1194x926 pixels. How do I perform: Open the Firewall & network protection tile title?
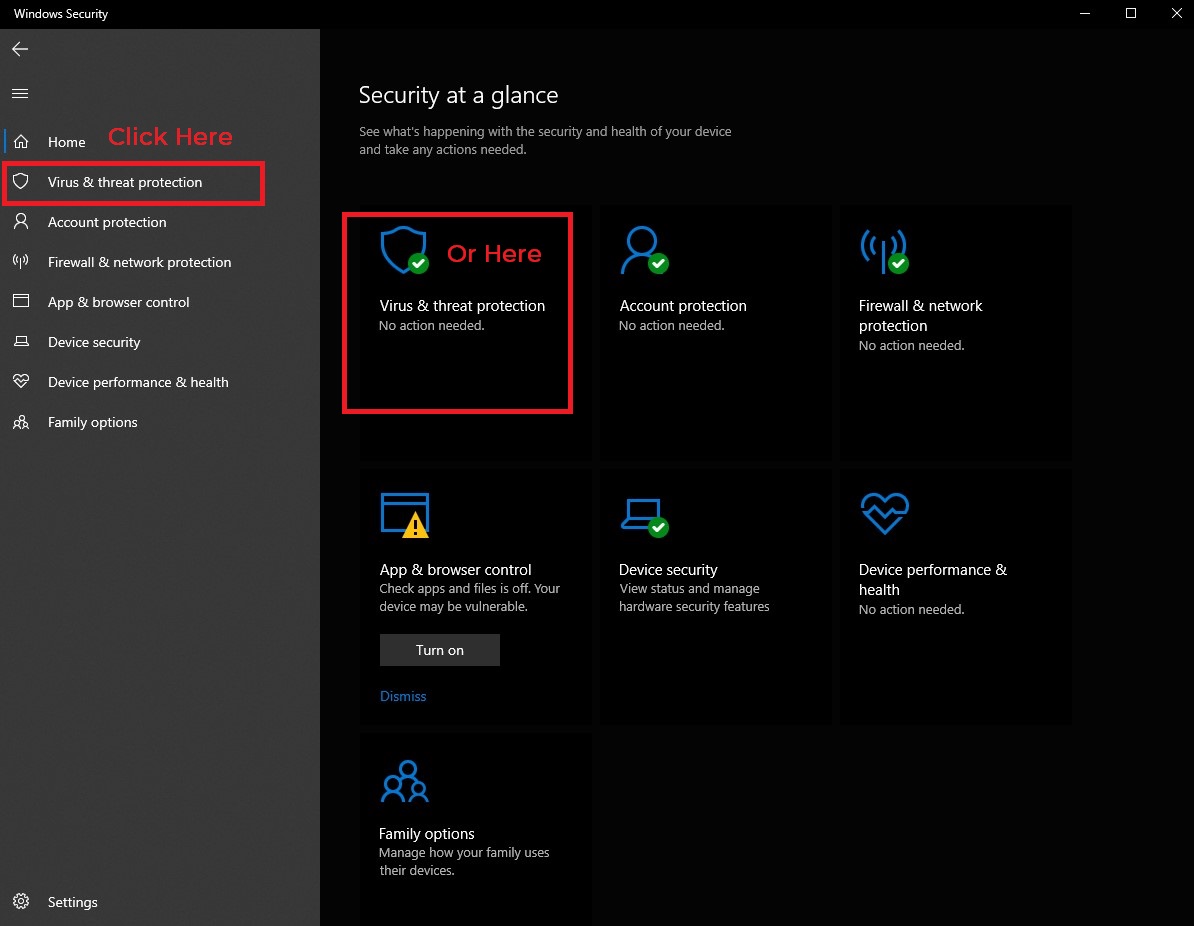920,315
